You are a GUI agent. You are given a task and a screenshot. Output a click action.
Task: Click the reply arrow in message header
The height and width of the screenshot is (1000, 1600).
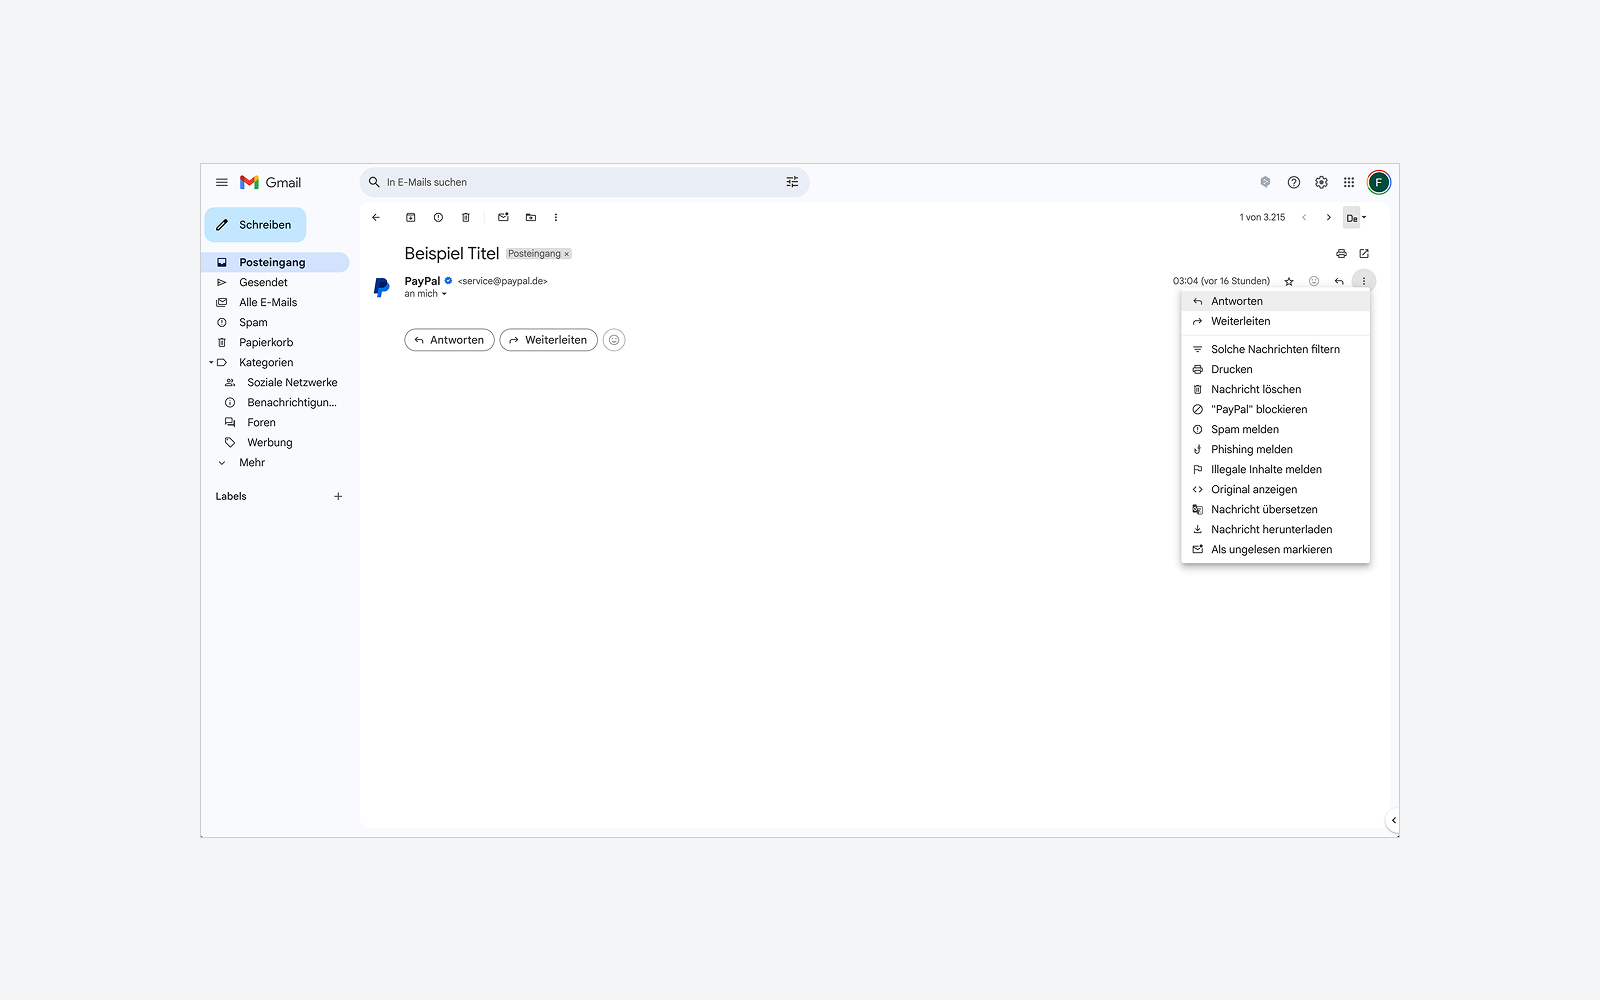(x=1339, y=281)
